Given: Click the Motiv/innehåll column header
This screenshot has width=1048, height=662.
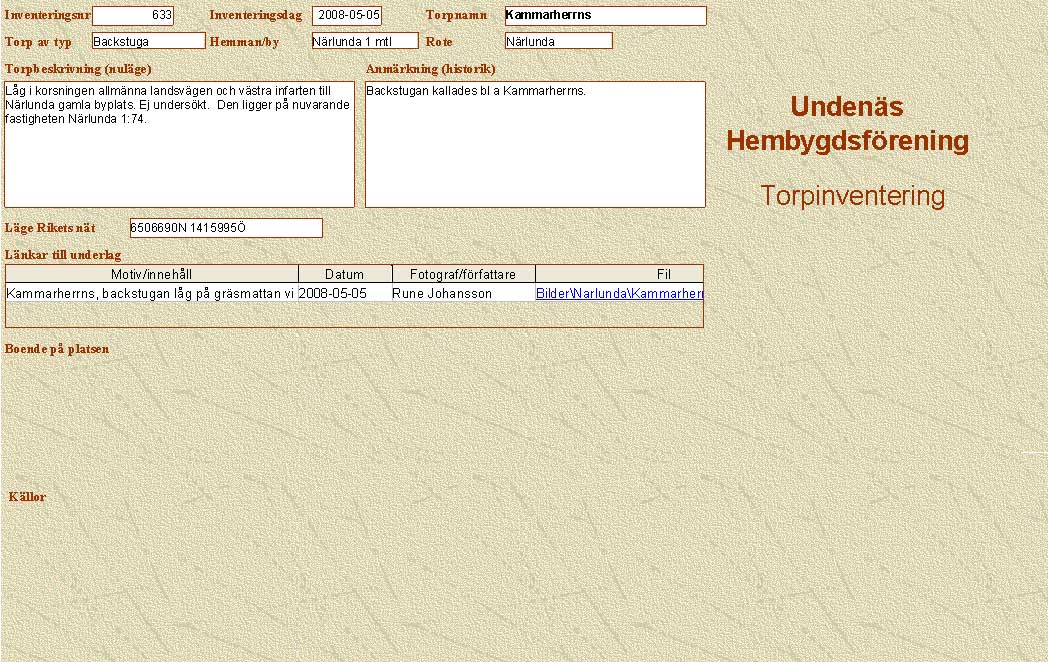Looking at the screenshot, I should click(x=152, y=274).
